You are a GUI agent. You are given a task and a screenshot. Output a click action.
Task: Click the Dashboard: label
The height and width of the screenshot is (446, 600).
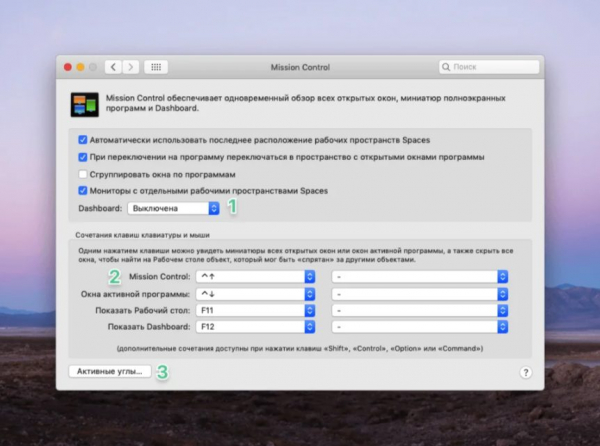point(100,208)
